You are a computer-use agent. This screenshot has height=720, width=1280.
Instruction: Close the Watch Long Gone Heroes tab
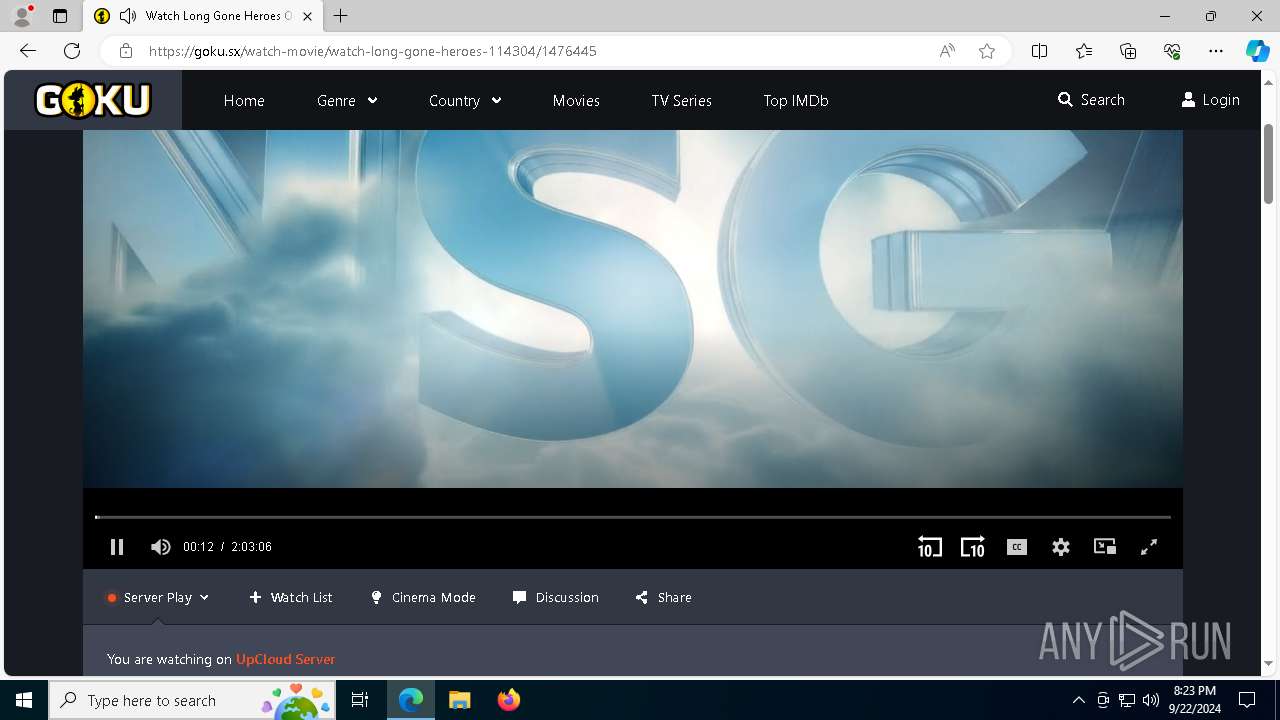tap(307, 16)
